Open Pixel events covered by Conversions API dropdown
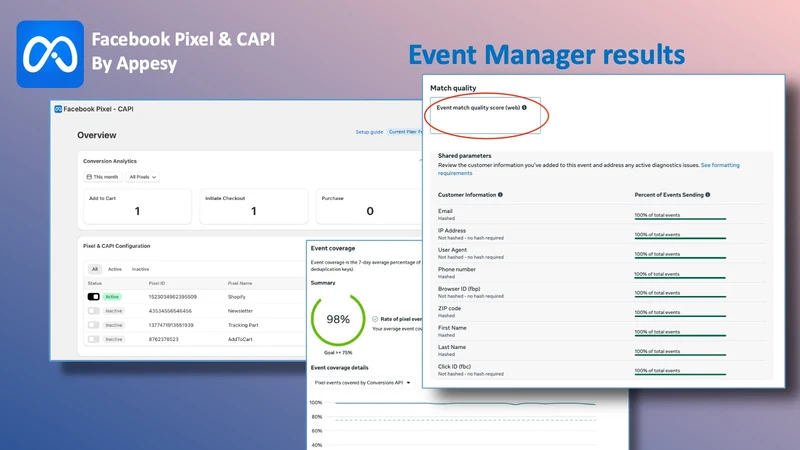This screenshot has width=800, height=450. point(362,383)
